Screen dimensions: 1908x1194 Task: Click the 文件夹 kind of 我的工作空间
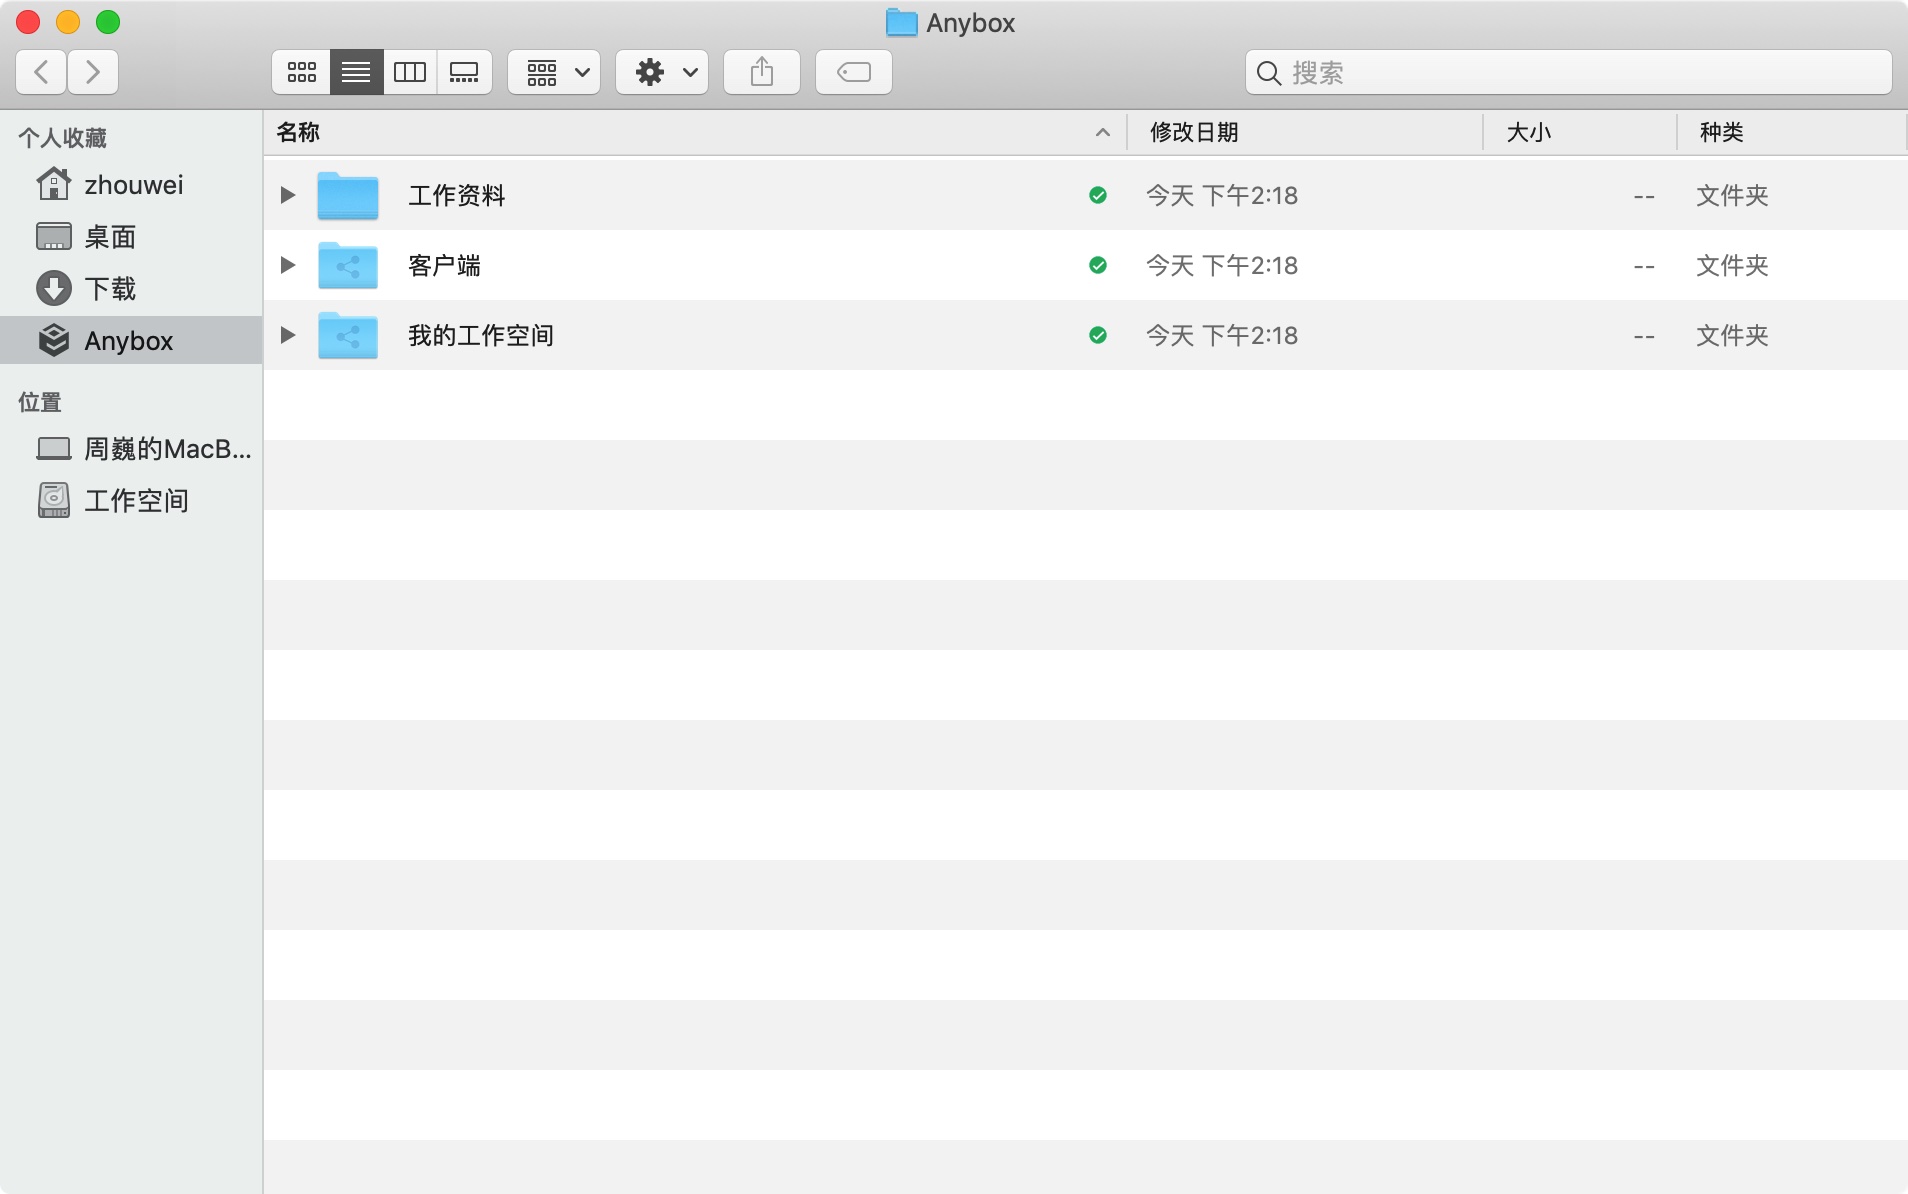click(1733, 335)
